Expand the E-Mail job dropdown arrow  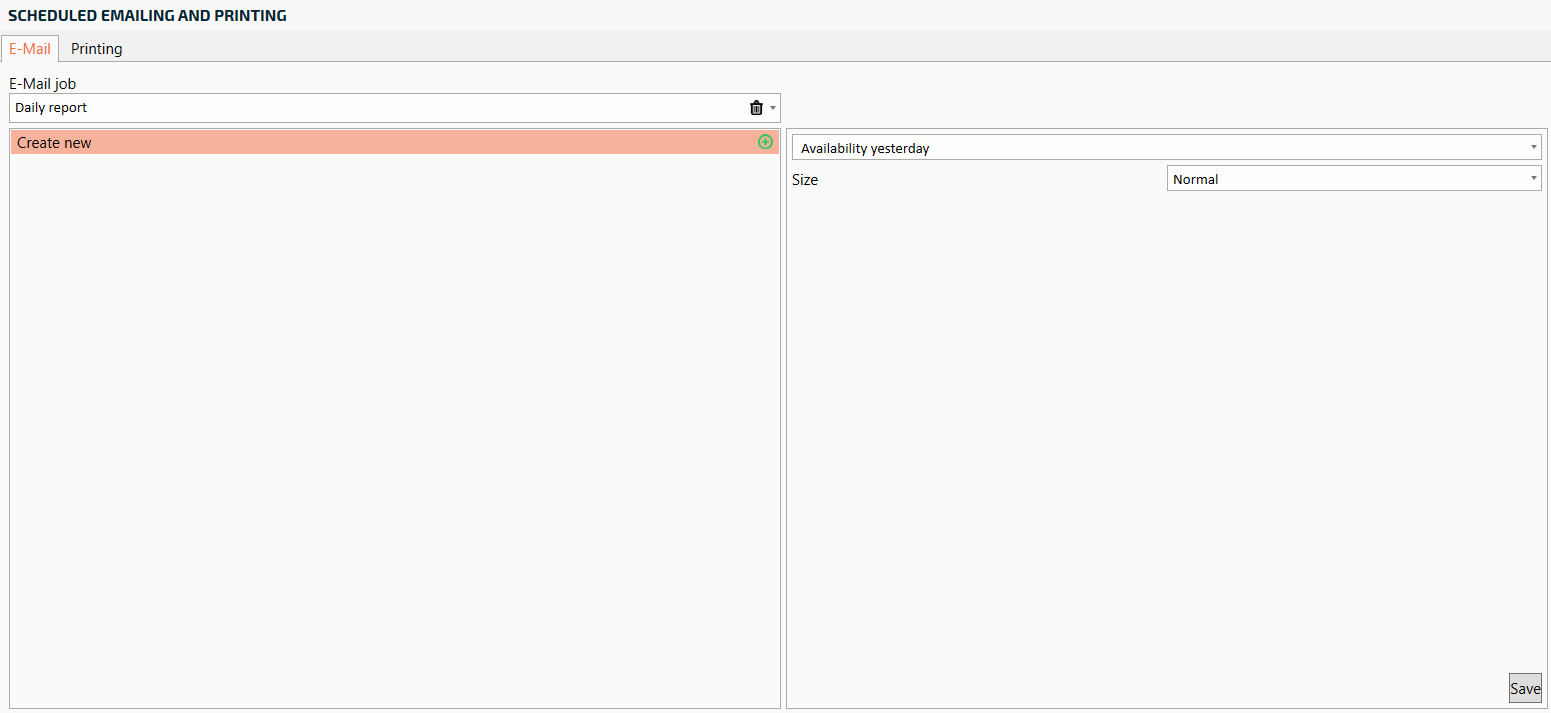[773, 108]
